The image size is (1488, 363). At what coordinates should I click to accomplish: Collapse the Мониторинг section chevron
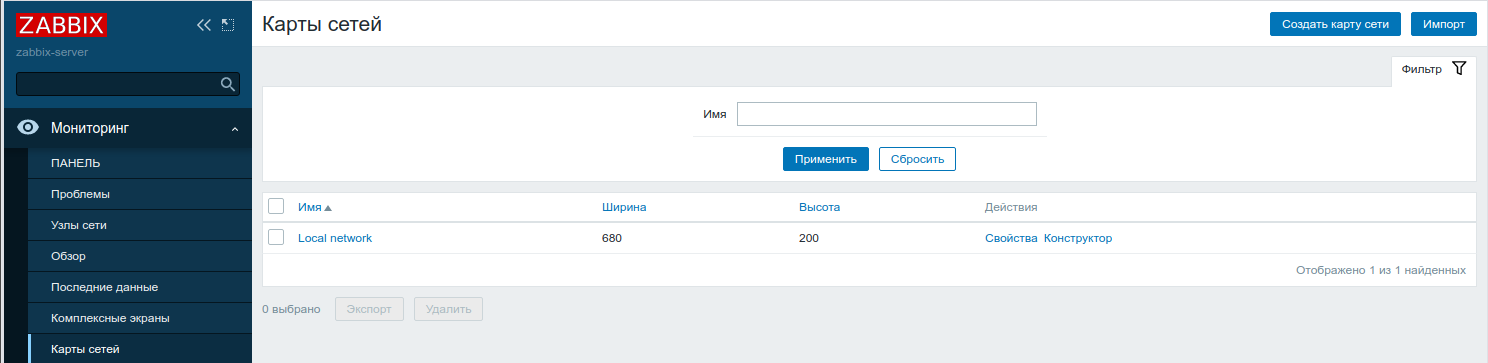235,128
